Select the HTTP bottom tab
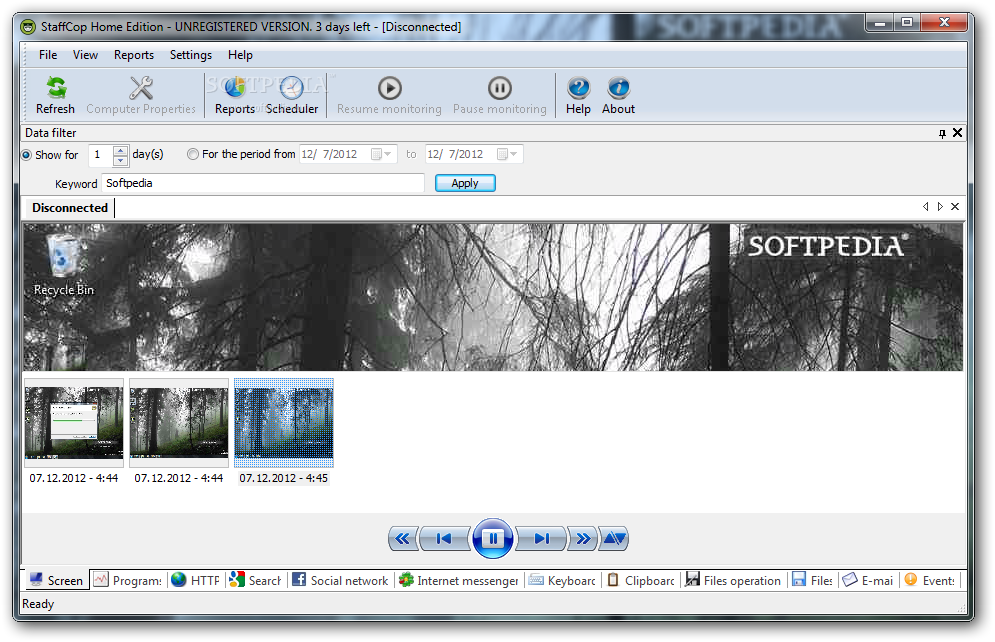995x642 pixels. tap(196, 580)
